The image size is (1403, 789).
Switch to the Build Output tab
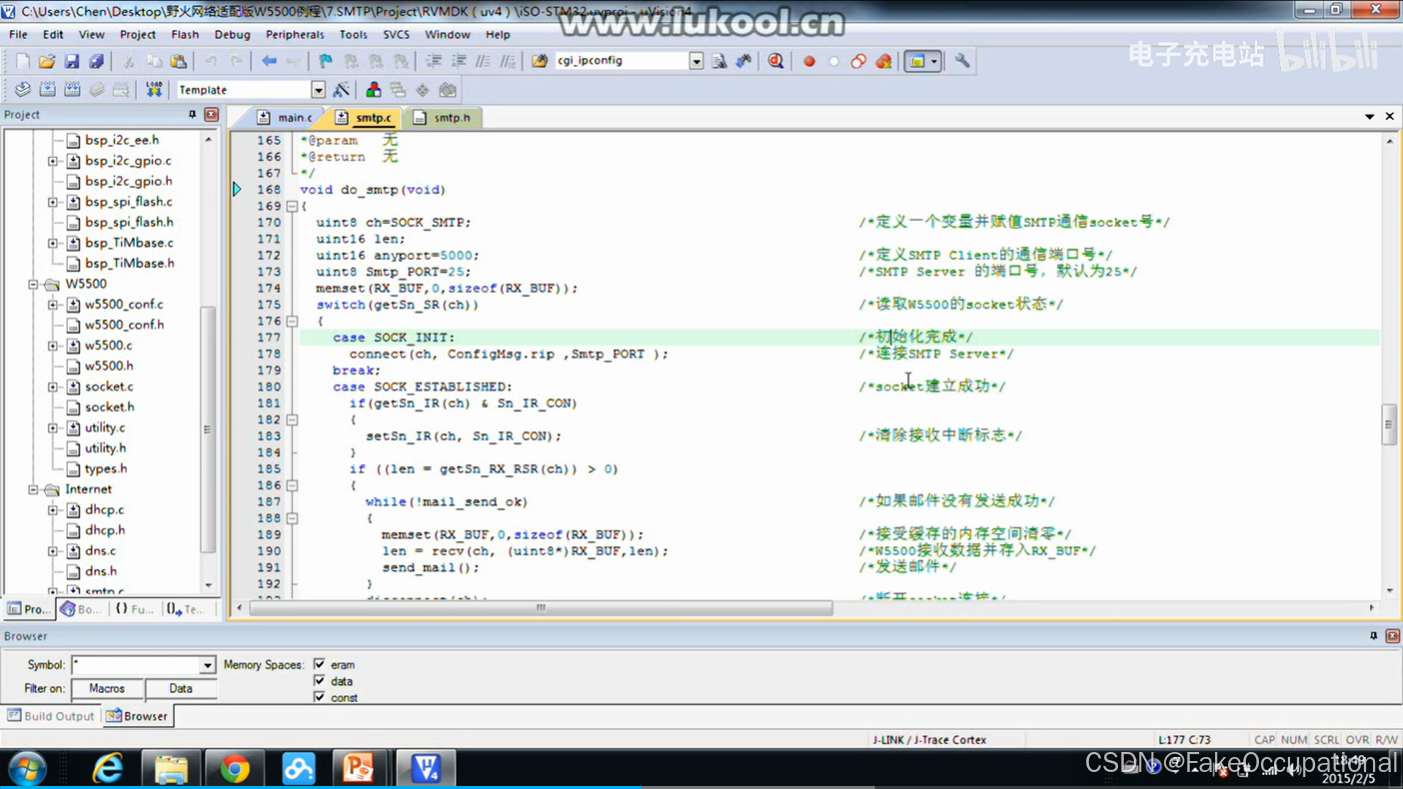(x=50, y=716)
